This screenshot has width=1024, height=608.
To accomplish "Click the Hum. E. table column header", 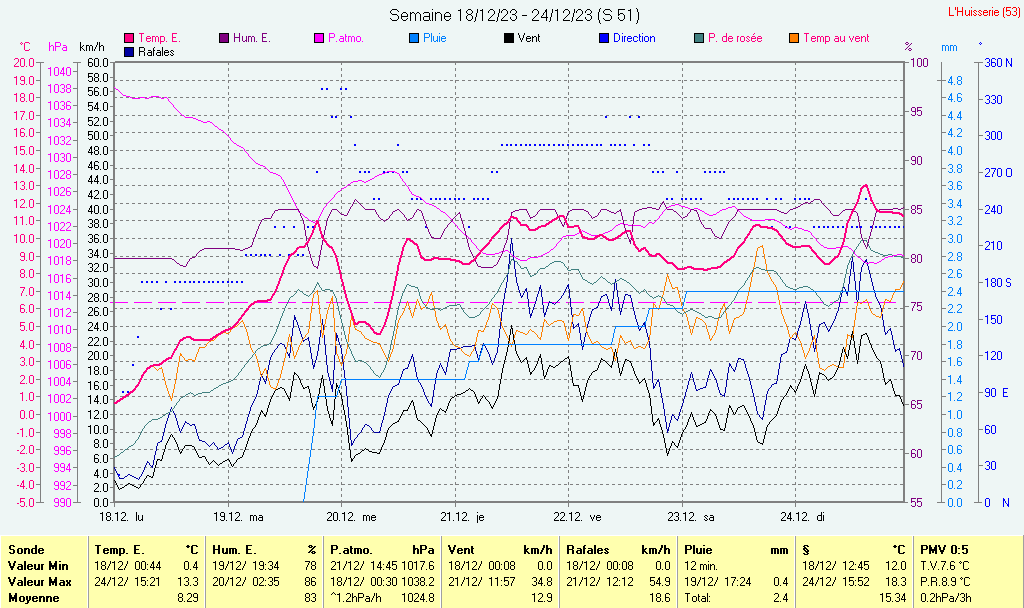I will pyautogui.click(x=234, y=550).
